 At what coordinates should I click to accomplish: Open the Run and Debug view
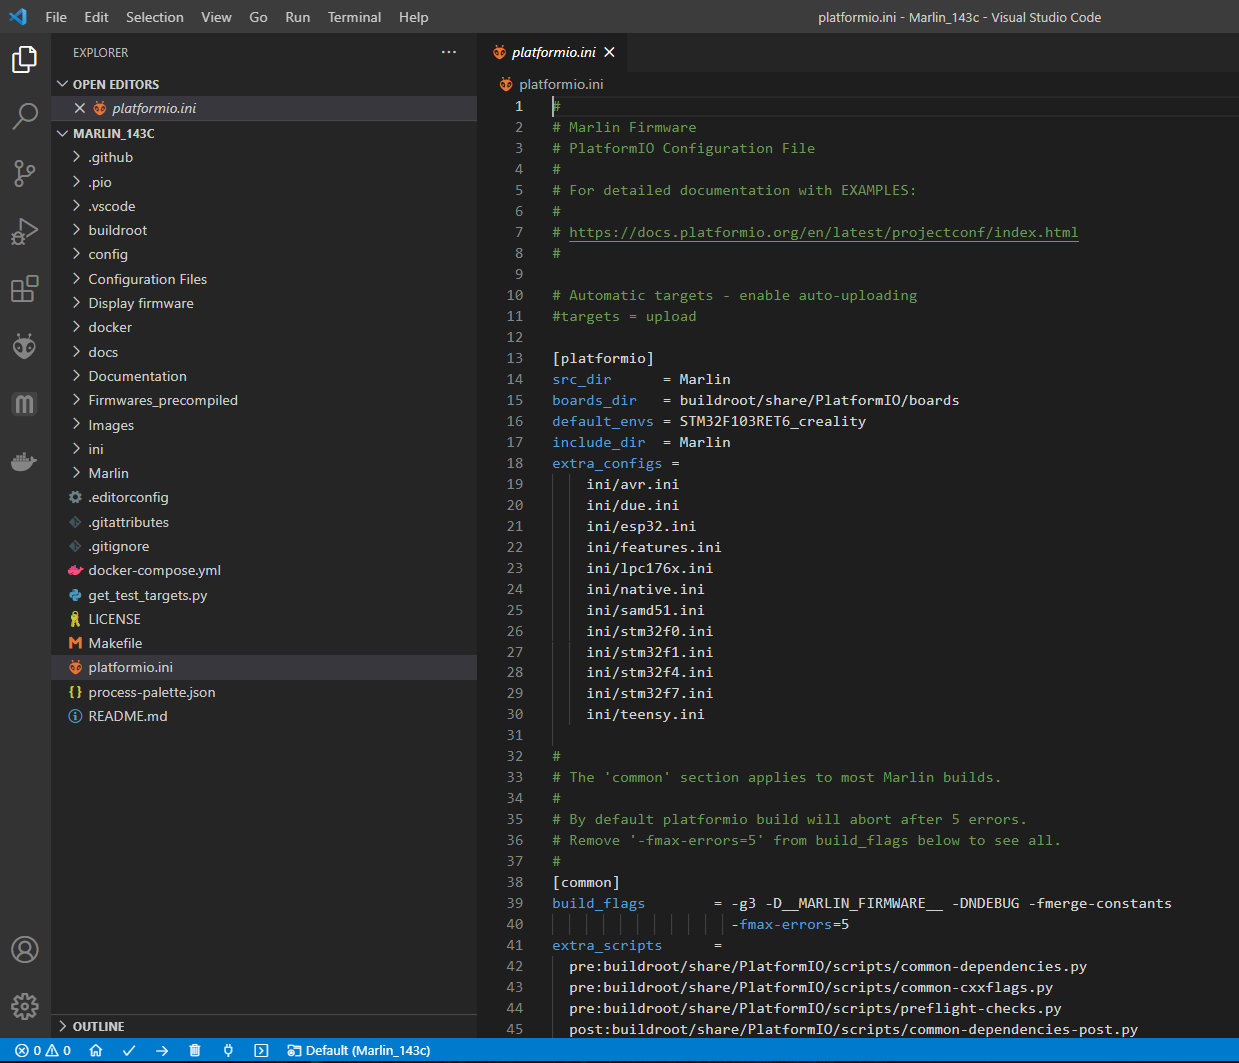[25, 231]
